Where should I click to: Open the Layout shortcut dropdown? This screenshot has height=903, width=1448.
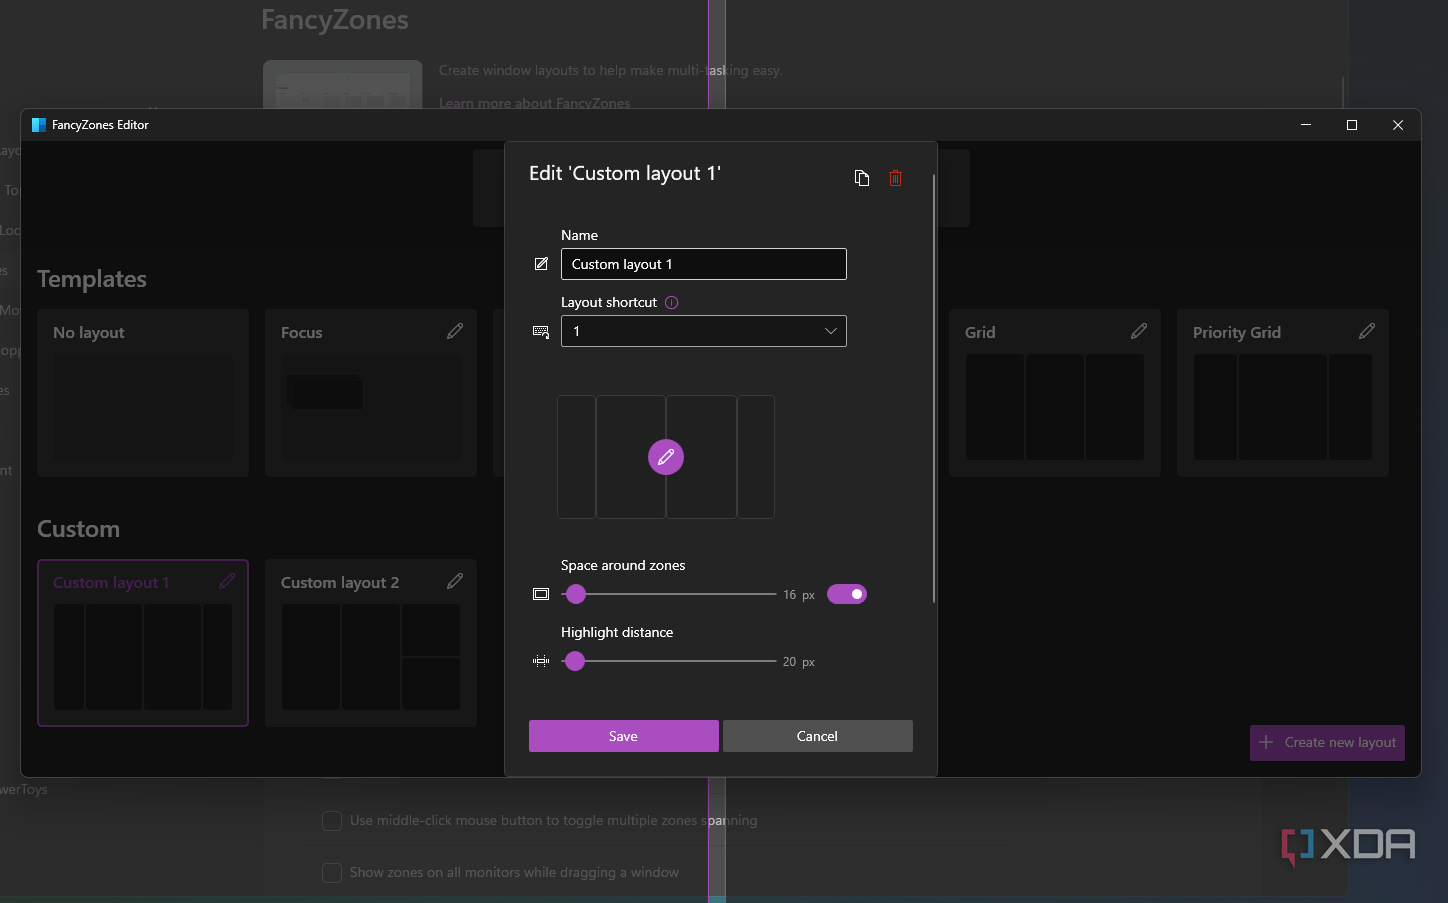pyautogui.click(x=704, y=331)
